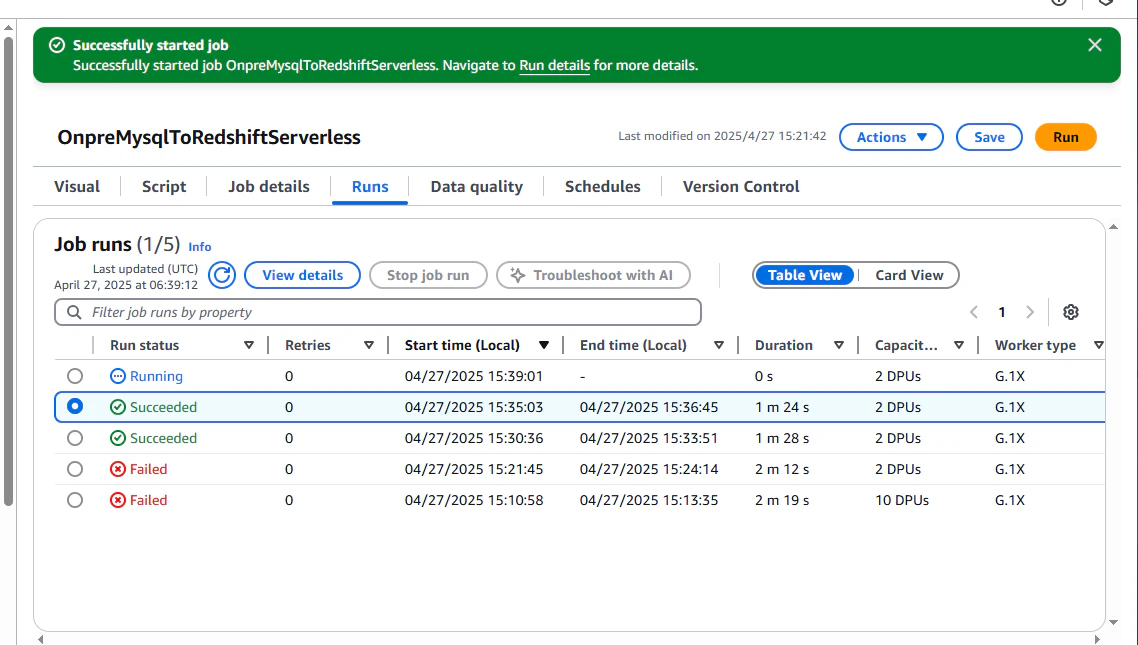Screen dimensions: 1138x645
Task: Switch to Card View
Action: coord(909,275)
